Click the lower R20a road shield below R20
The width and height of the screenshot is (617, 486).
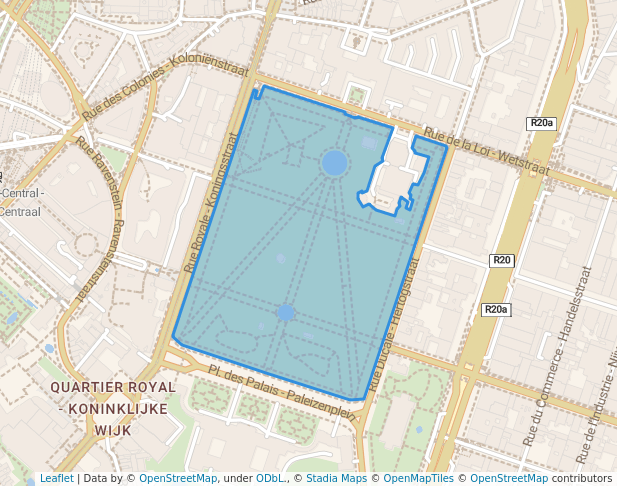pyautogui.click(x=496, y=310)
